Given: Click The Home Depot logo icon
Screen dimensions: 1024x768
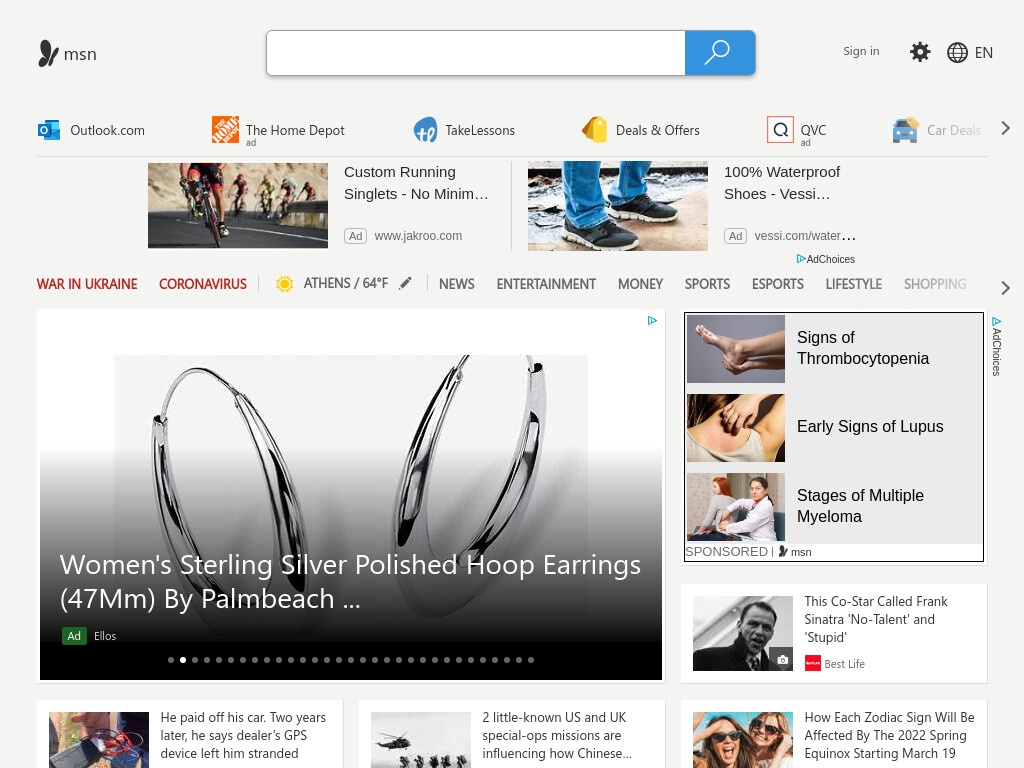Looking at the screenshot, I should (x=225, y=129).
